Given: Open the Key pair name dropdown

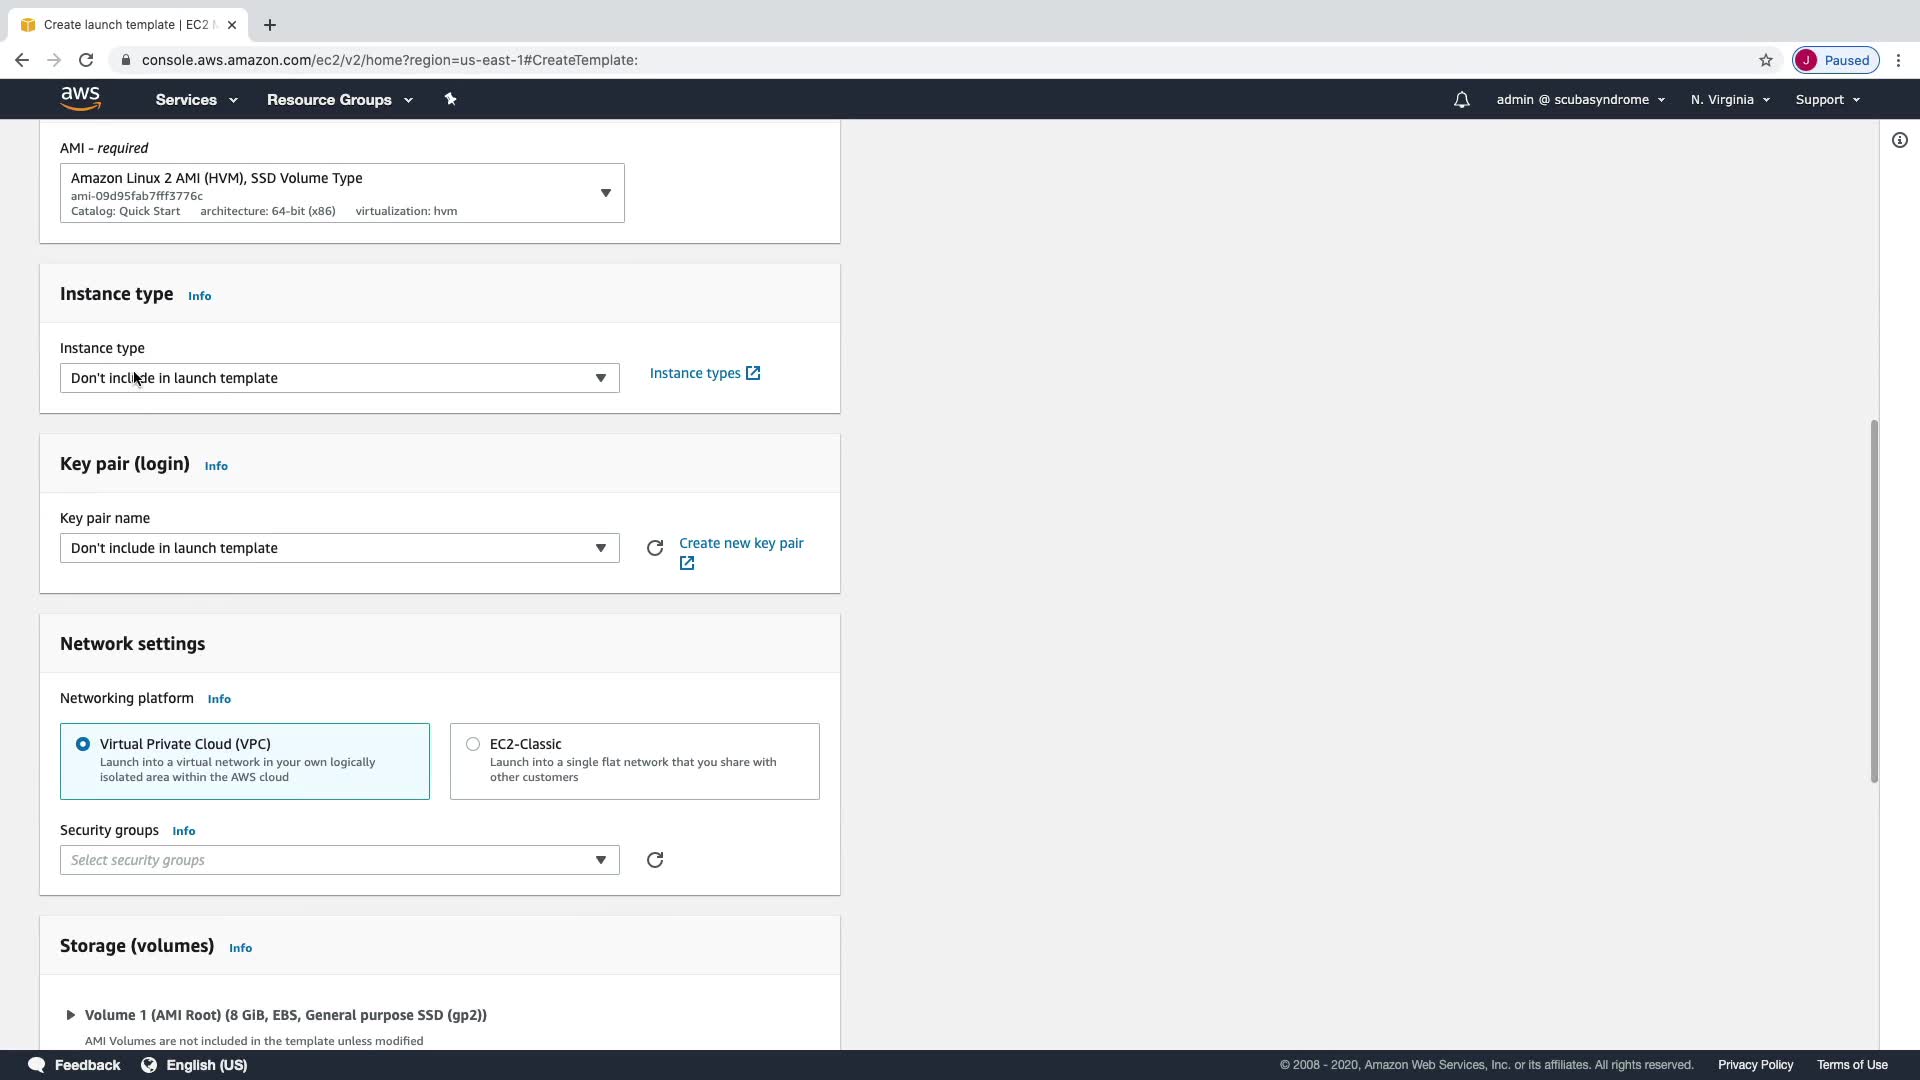Looking at the screenshot, I should [339, 548].
